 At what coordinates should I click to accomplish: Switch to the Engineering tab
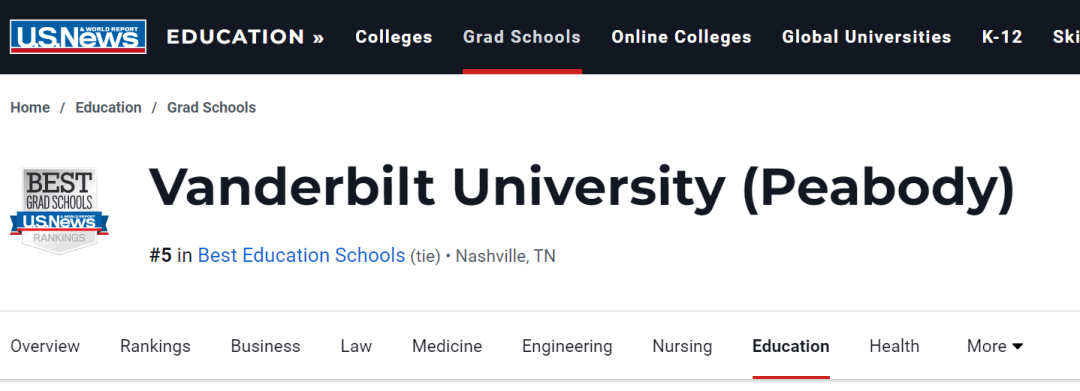(567, 346)
